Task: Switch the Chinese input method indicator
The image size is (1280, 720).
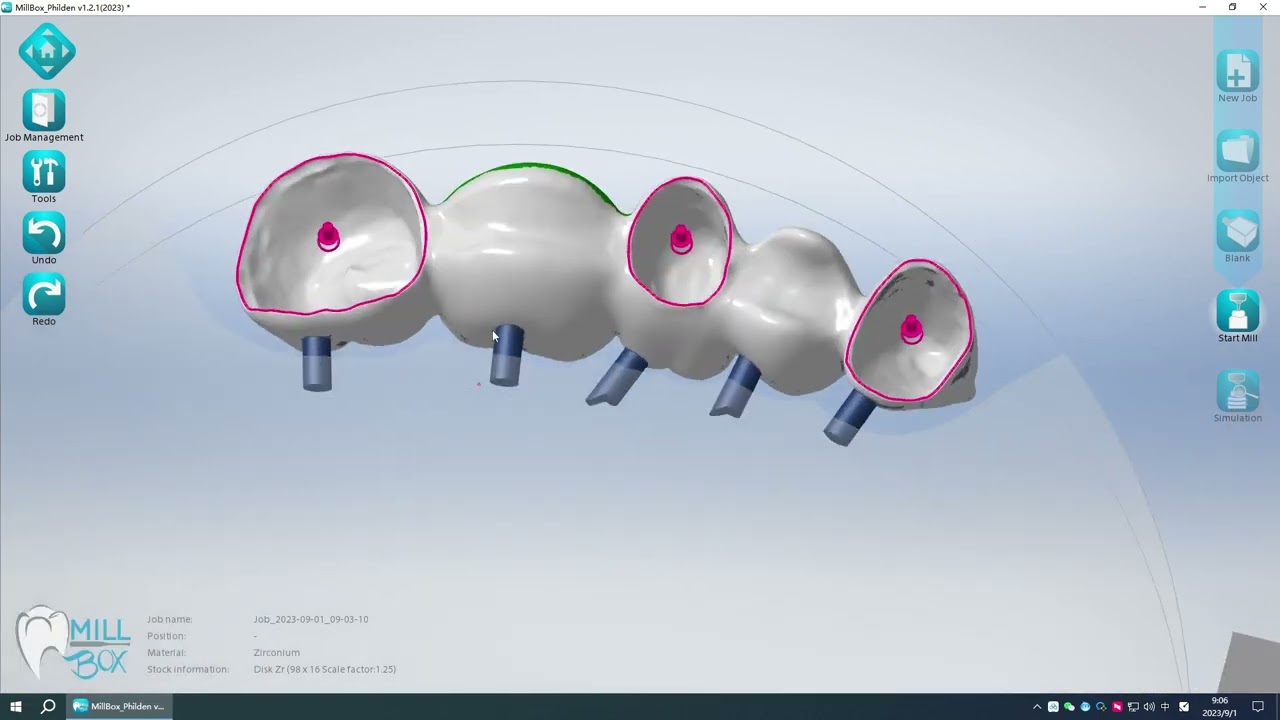Action: 1165,707
